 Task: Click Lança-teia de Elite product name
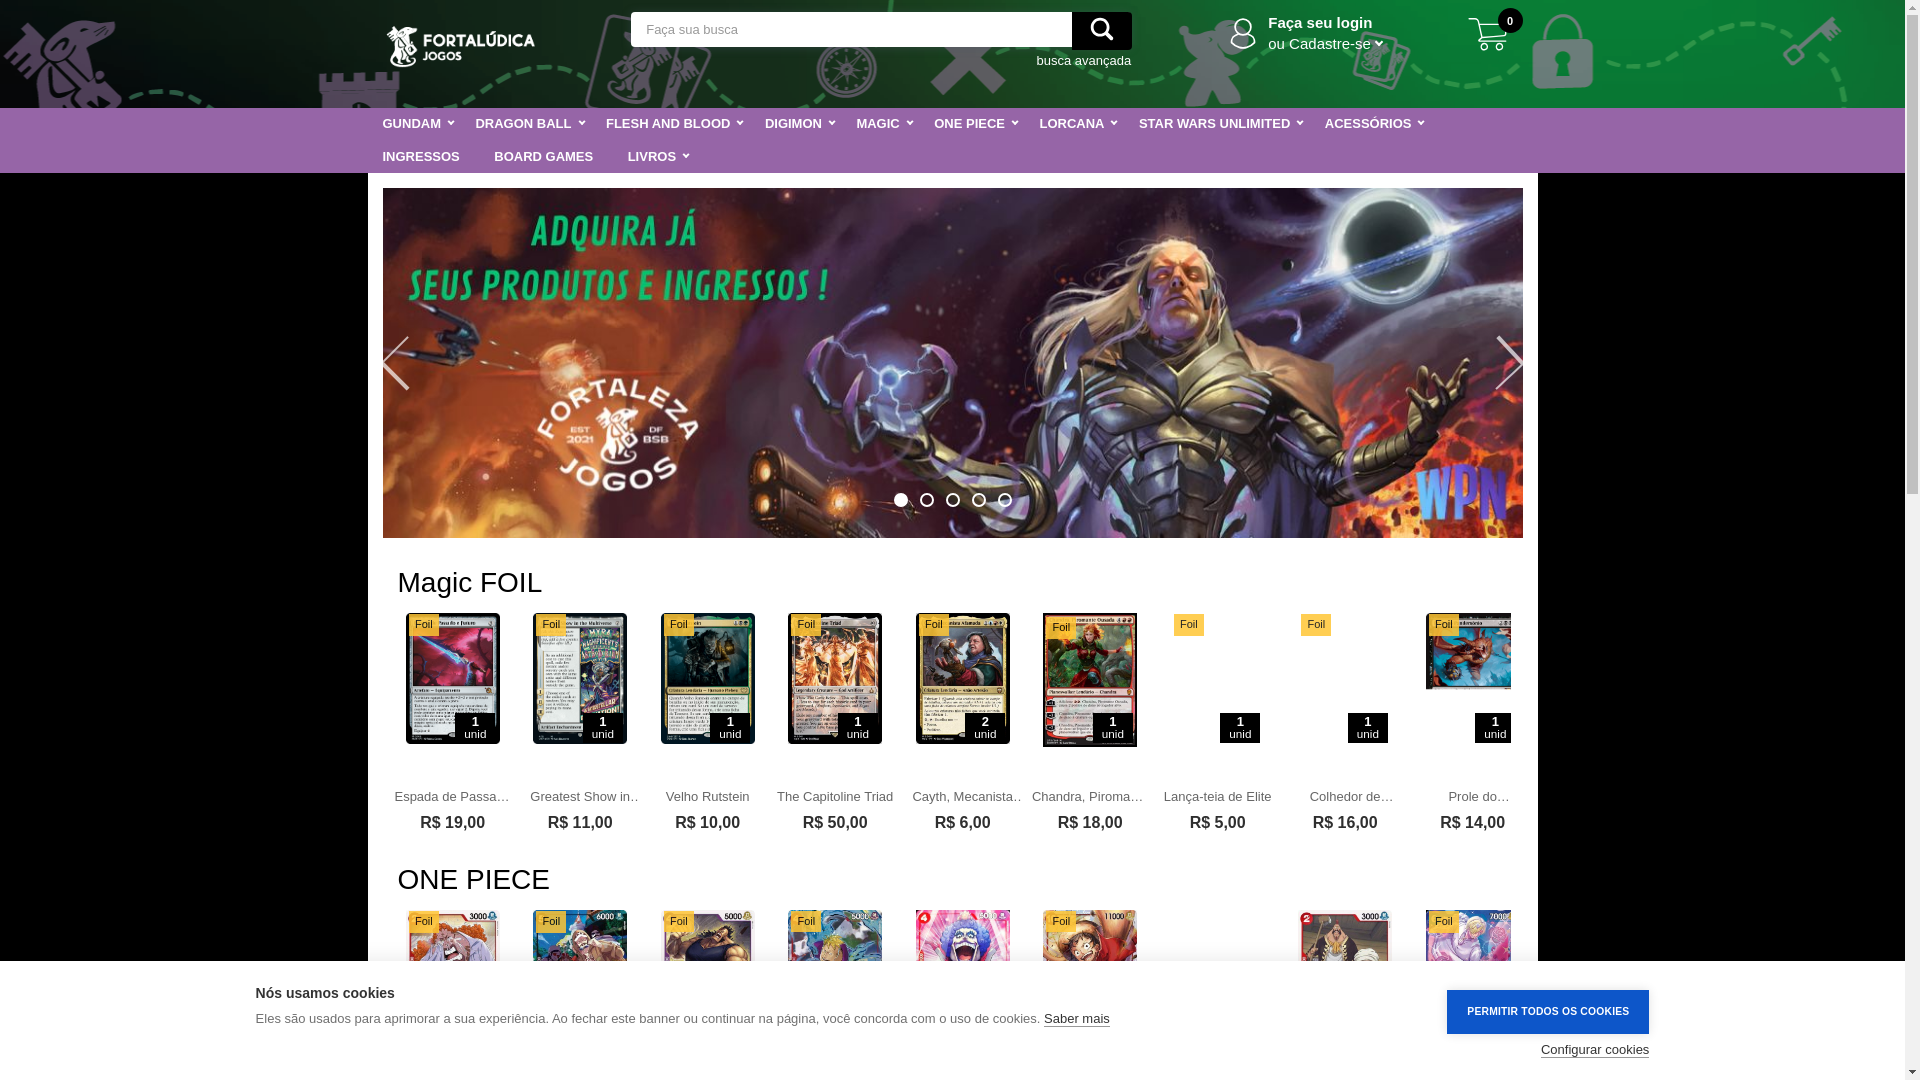pos(1217,797)
